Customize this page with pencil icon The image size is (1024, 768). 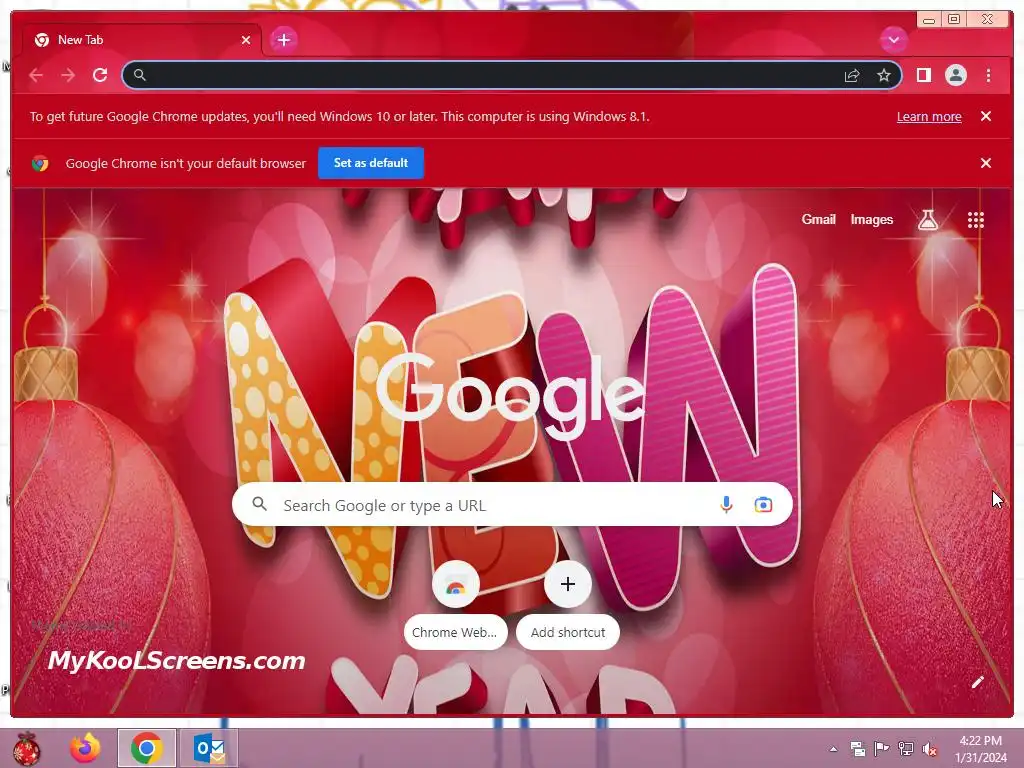pos(978,682)
